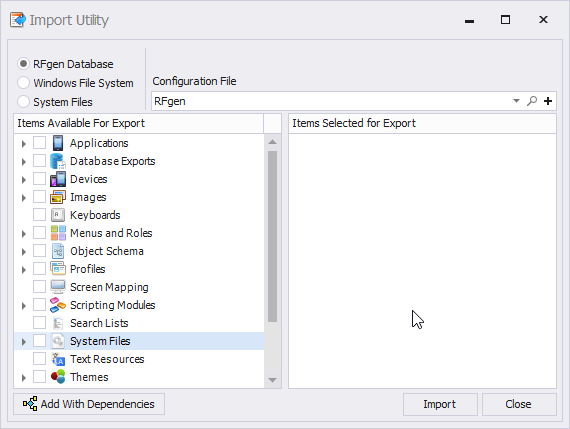Screen dimensions: 570x429
Task: Select the Devices icon in the tree
Action: [x=58, y=179]
